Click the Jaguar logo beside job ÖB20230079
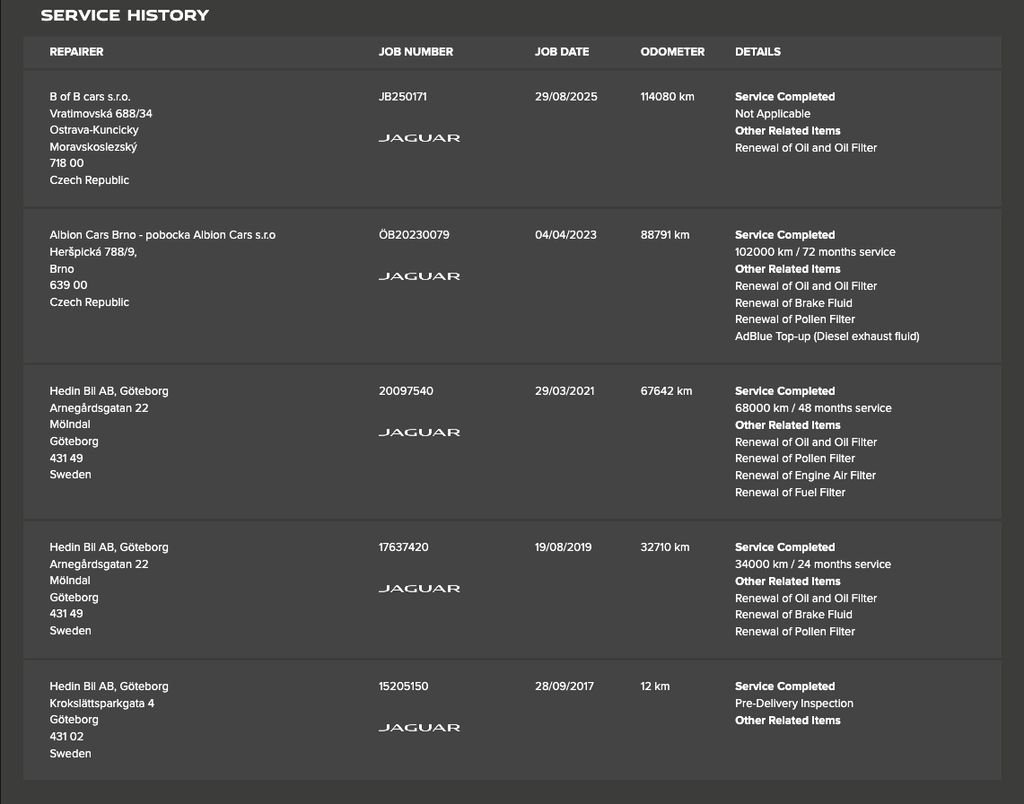Image resolution: width=1024 pixels, height=804 pixels. point(419,276)
